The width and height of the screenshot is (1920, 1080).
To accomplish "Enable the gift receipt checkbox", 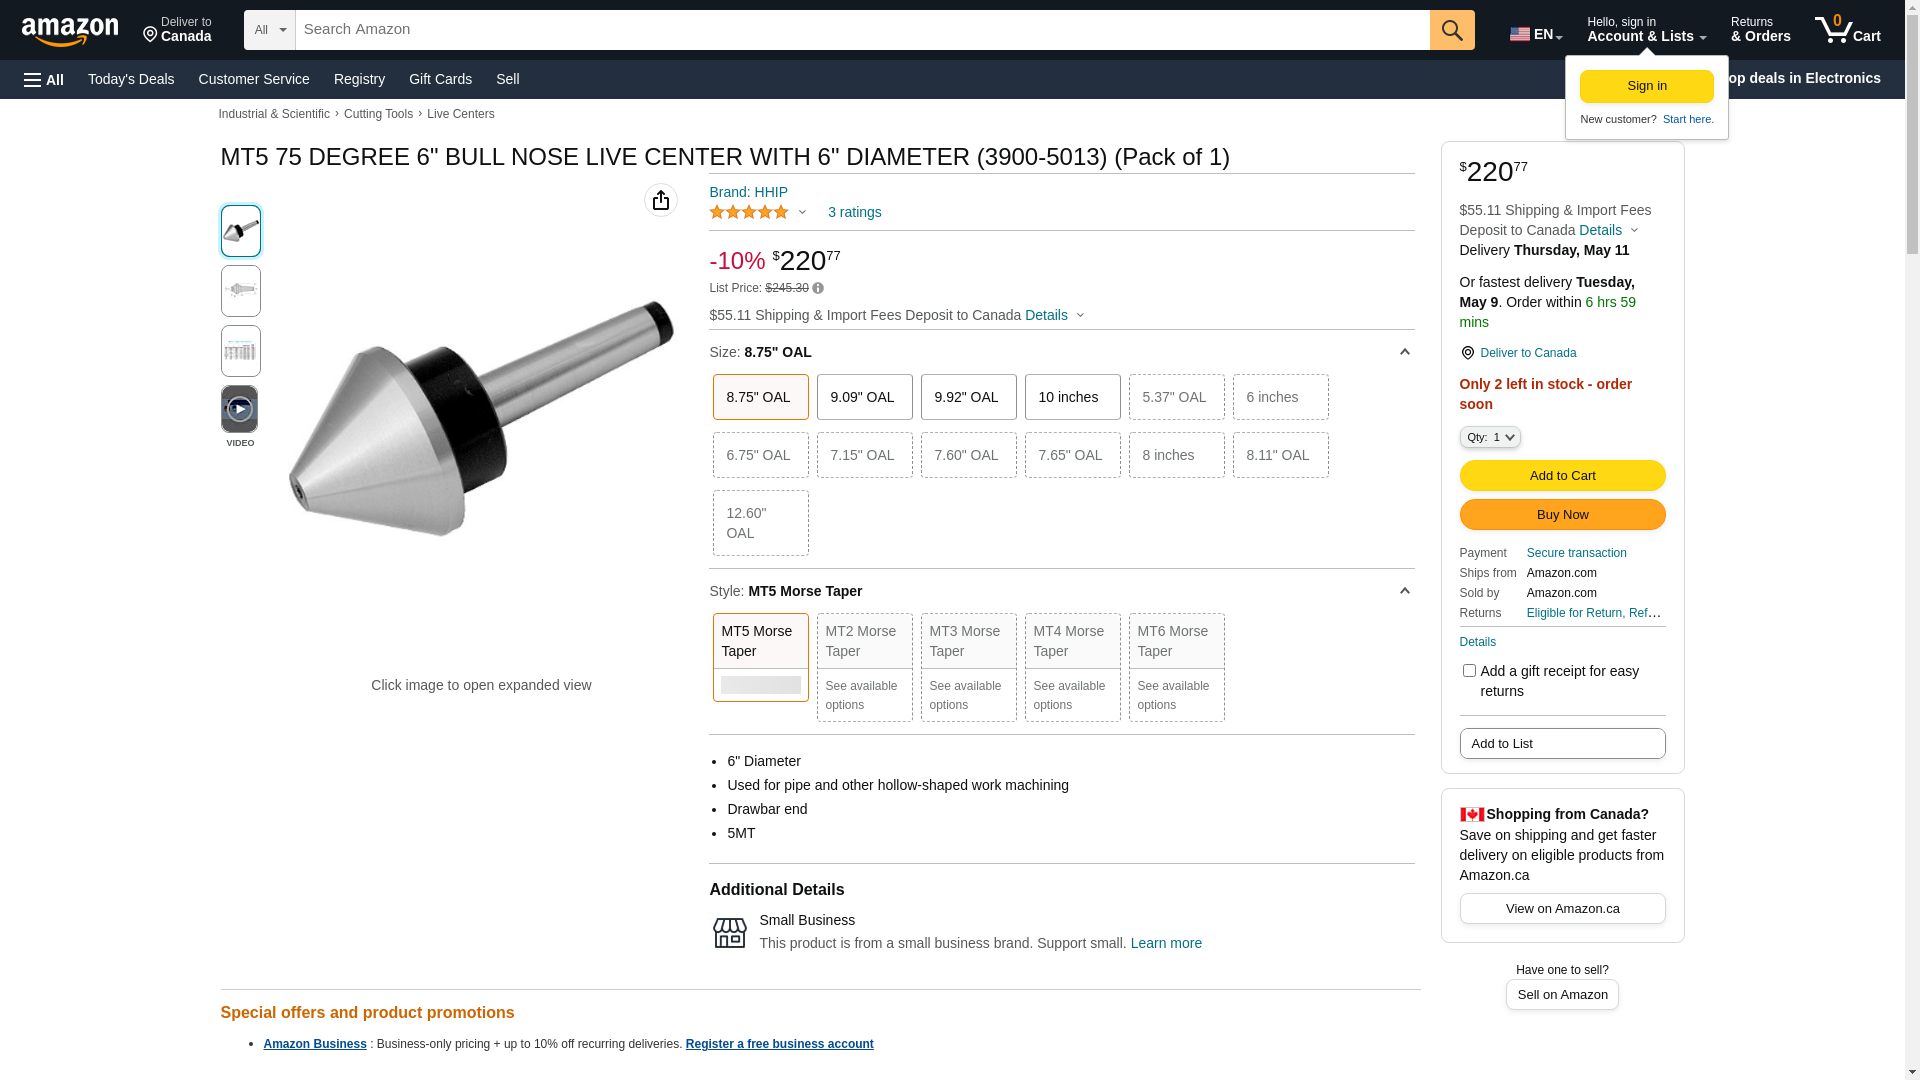I will (x=1469, y=671).
